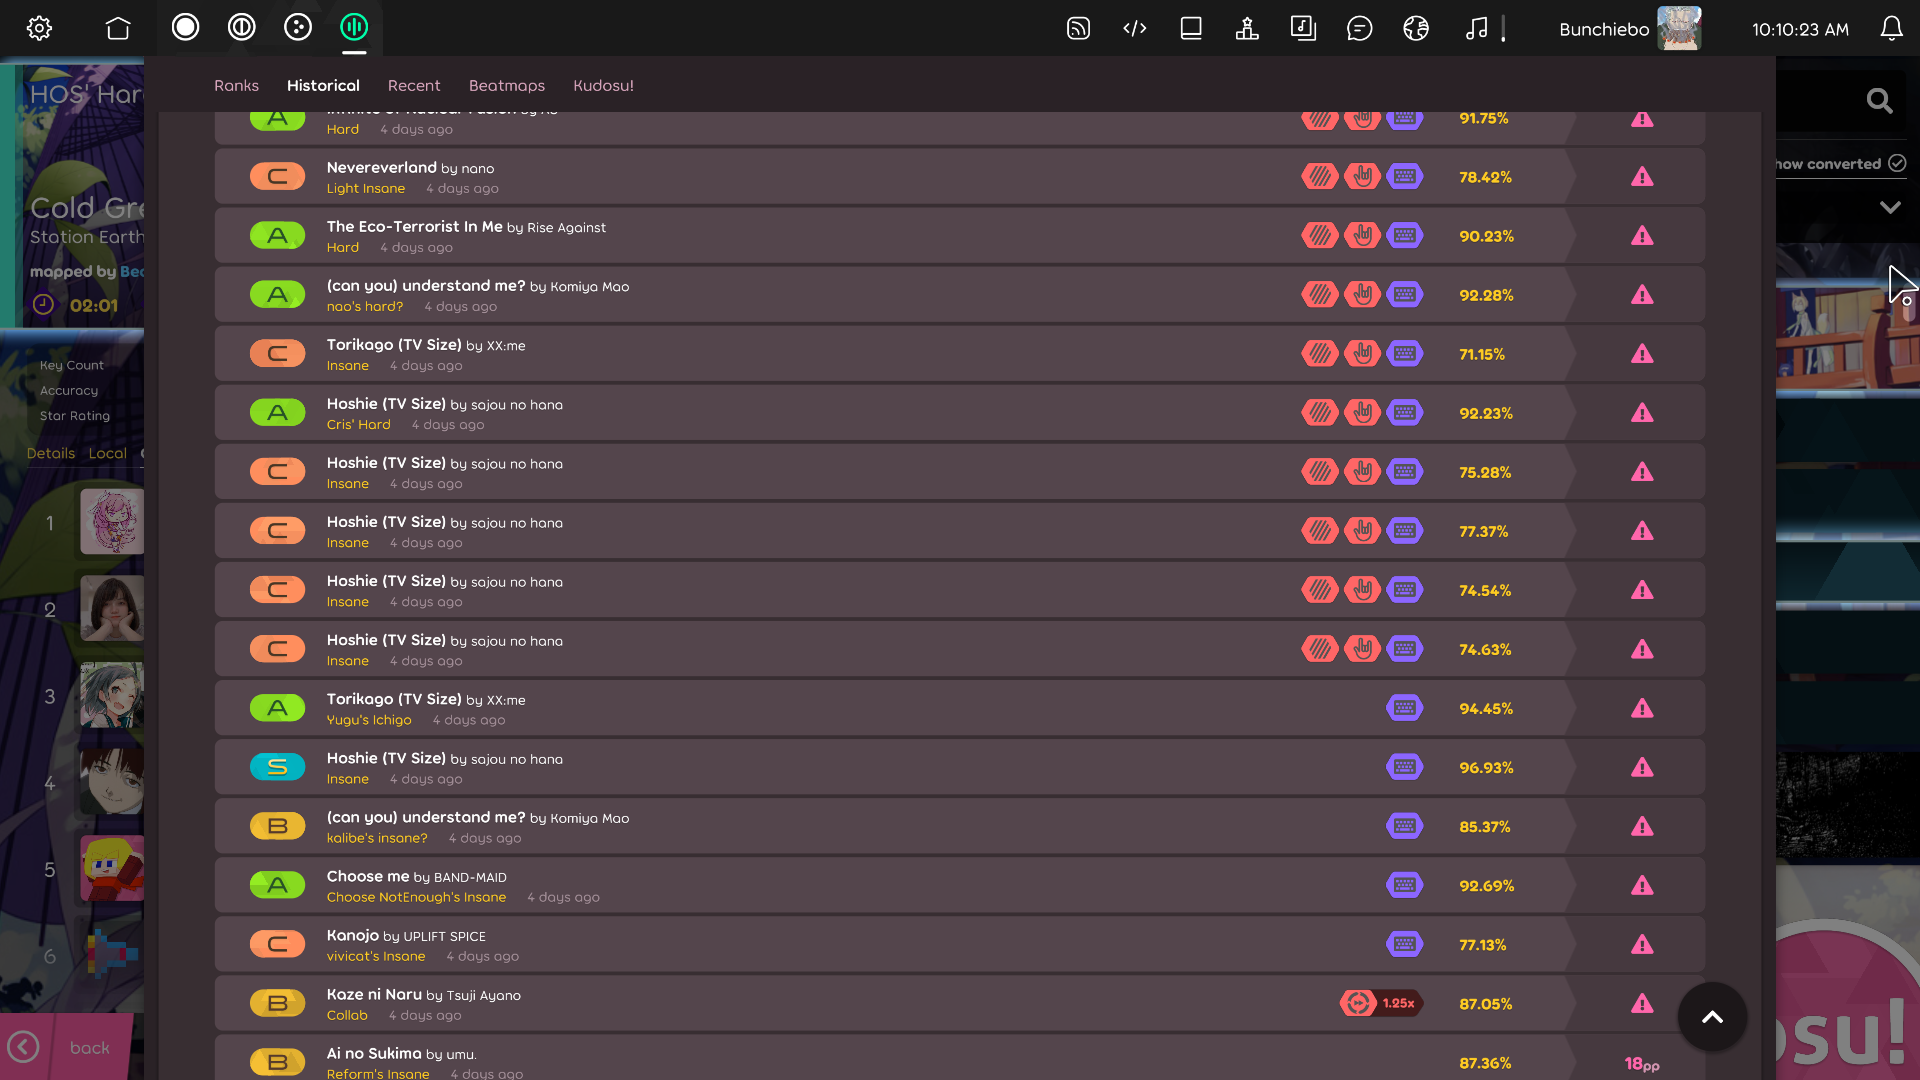Open Ai no Sukima by umu. link
Viewport: 1920px width, 1080px height.
[401, 1053]
